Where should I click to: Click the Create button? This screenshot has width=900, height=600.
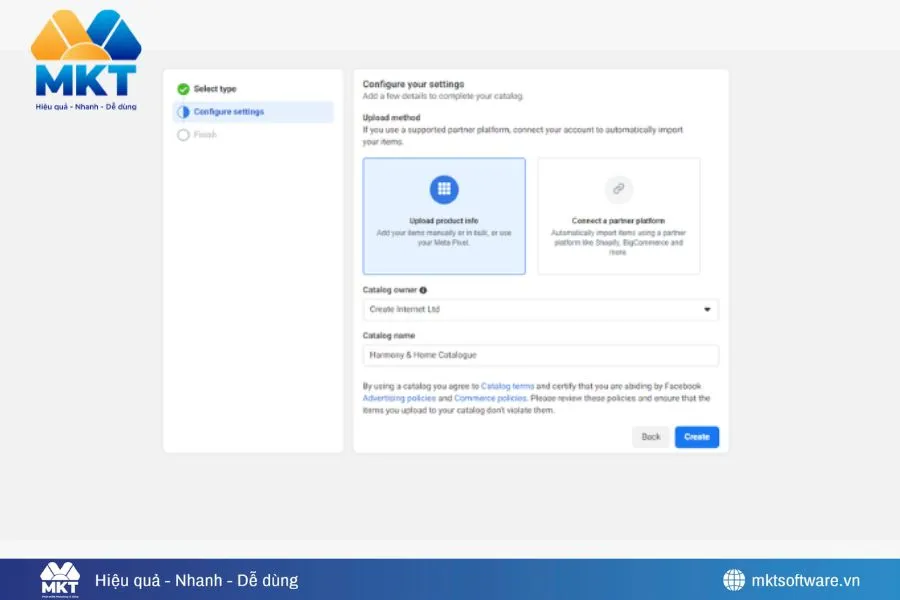pos(696,437)
